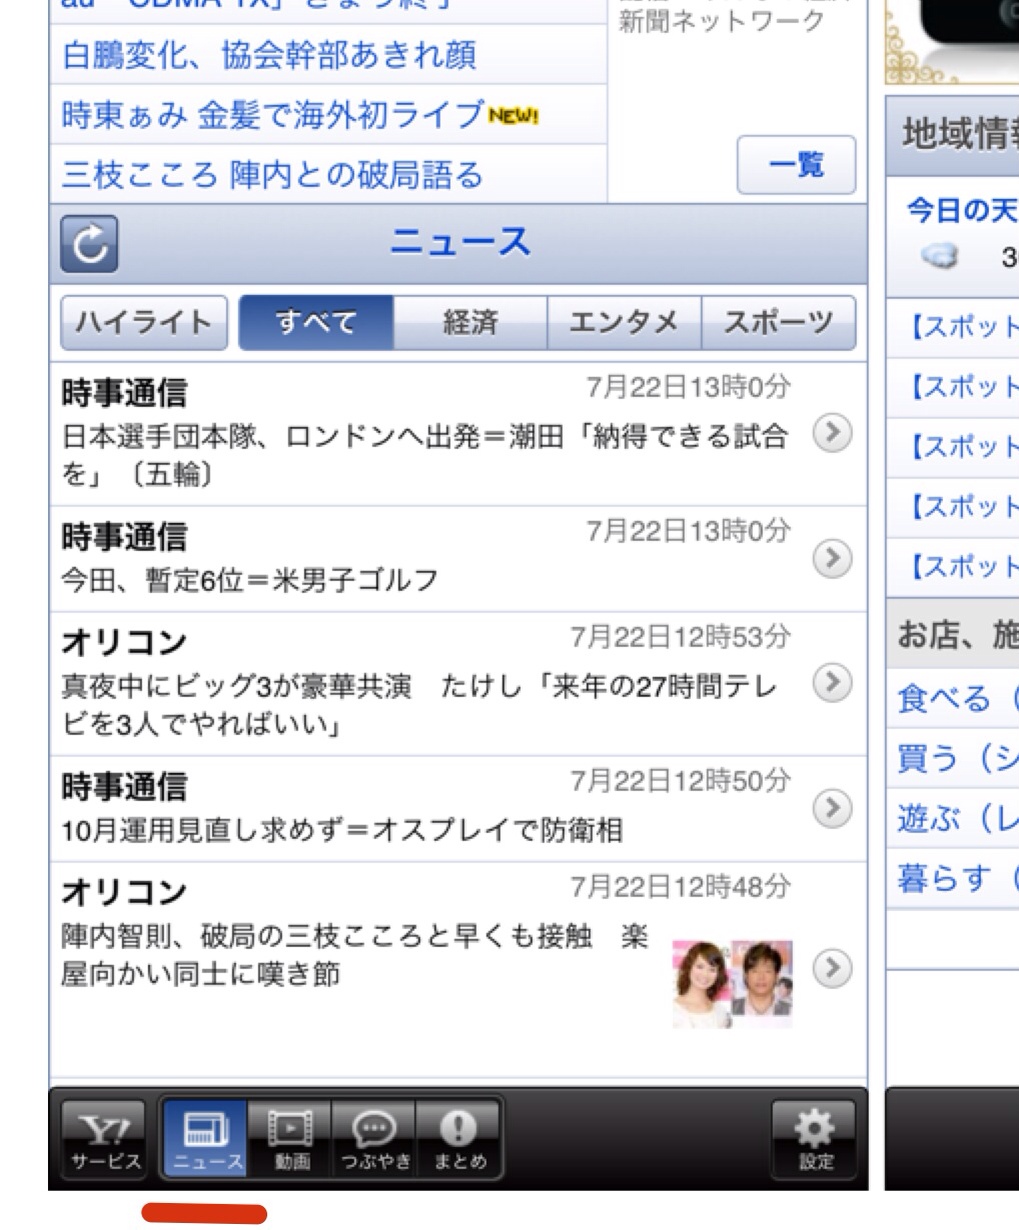Open the 動画 video icon
Viewport: 1019px width, 1230px height.
coord(291,1138)
